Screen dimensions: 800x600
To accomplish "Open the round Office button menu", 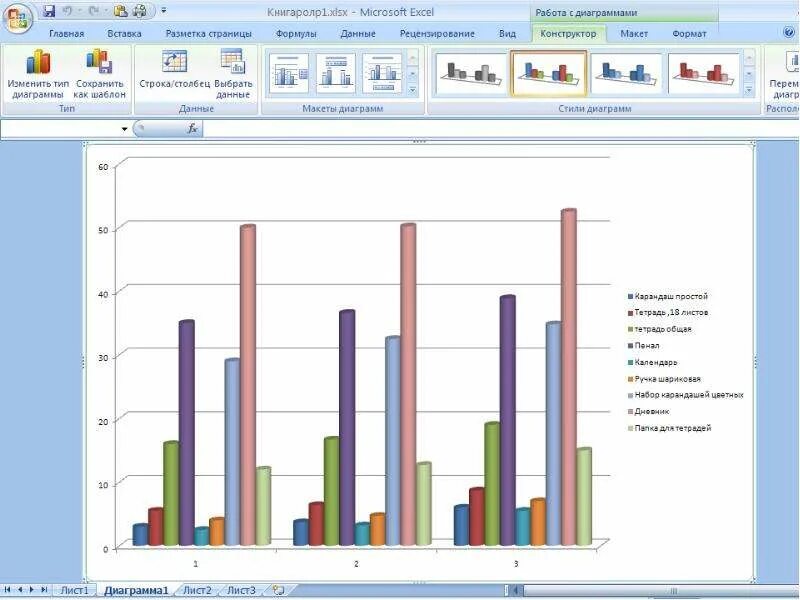I will point(18,18).
